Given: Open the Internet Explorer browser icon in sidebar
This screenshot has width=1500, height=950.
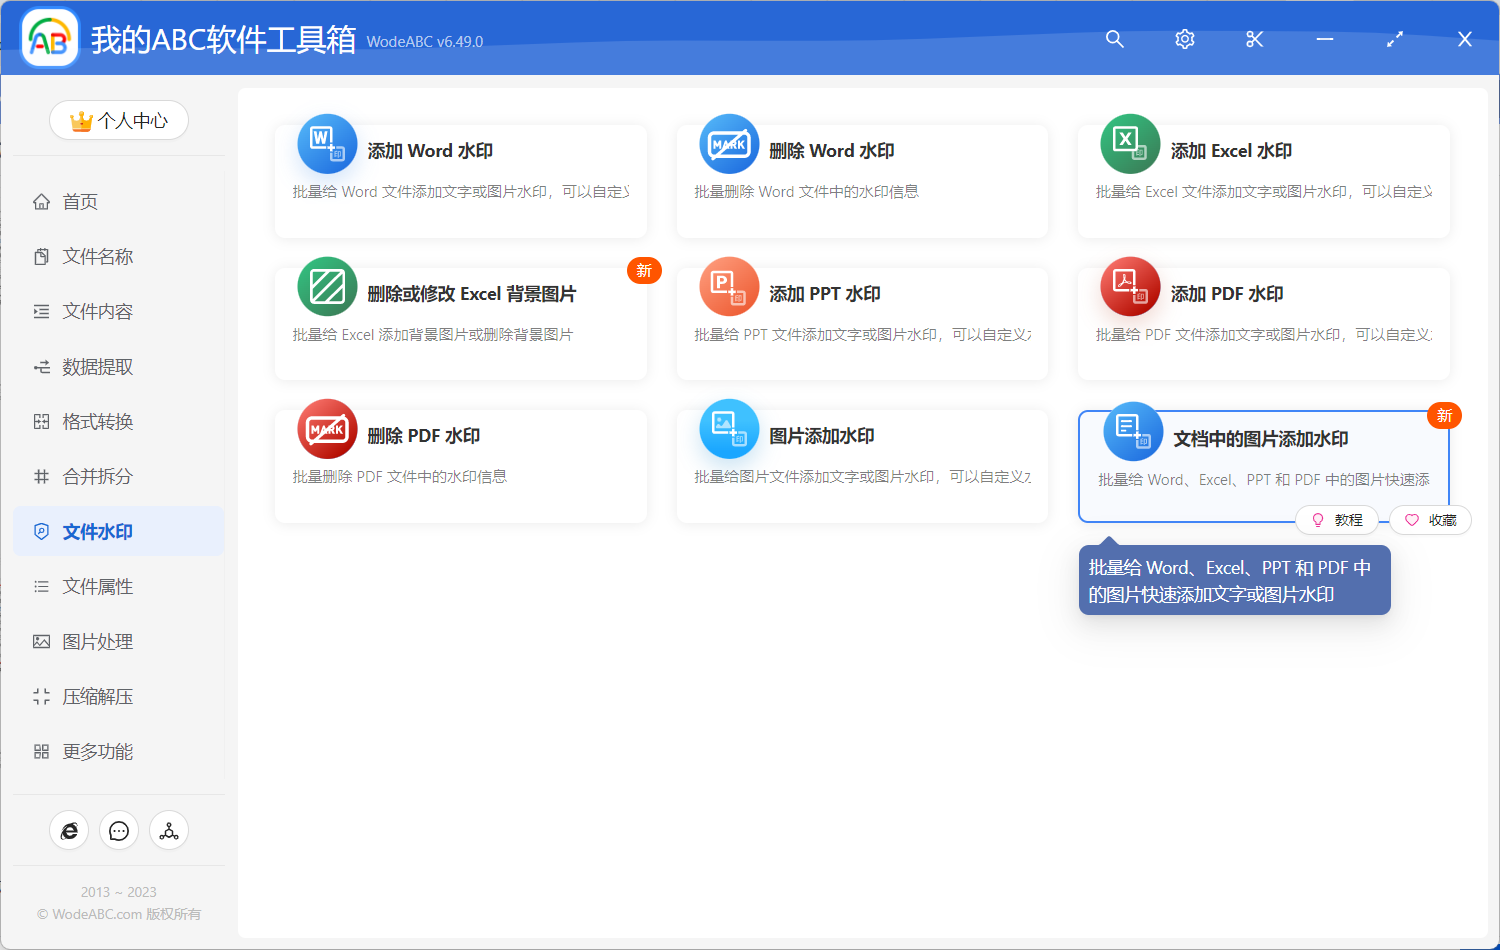Looking at the screenshot, I should coord(69,831).
